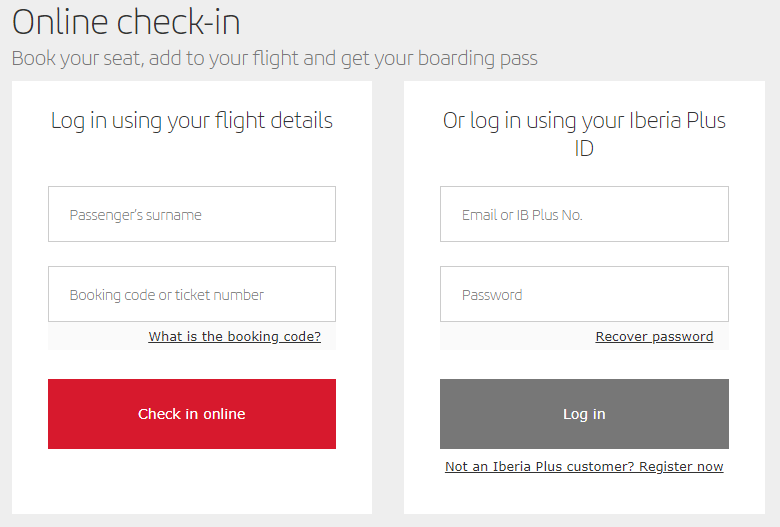The width and height of the screenshot is (780, 527).
Task: Click the 'Or log in using your Iberia Plus ID' heading
Action: point(584,134)
